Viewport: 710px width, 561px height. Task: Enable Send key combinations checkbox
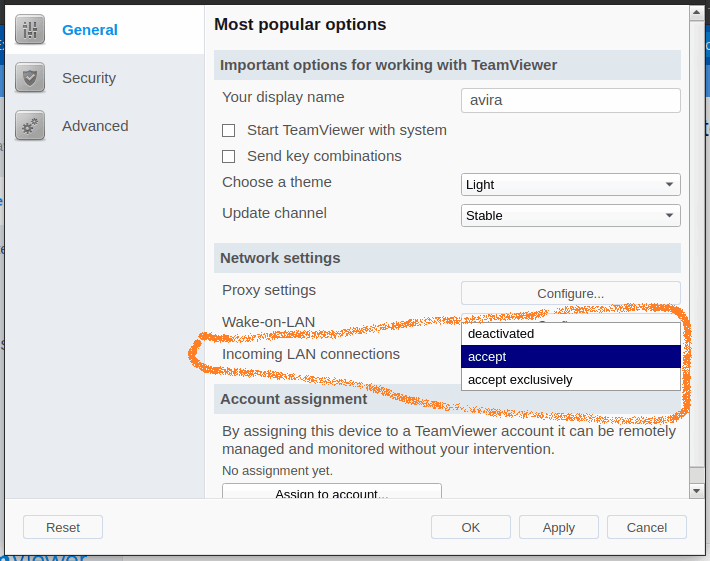tap(228, 156)
